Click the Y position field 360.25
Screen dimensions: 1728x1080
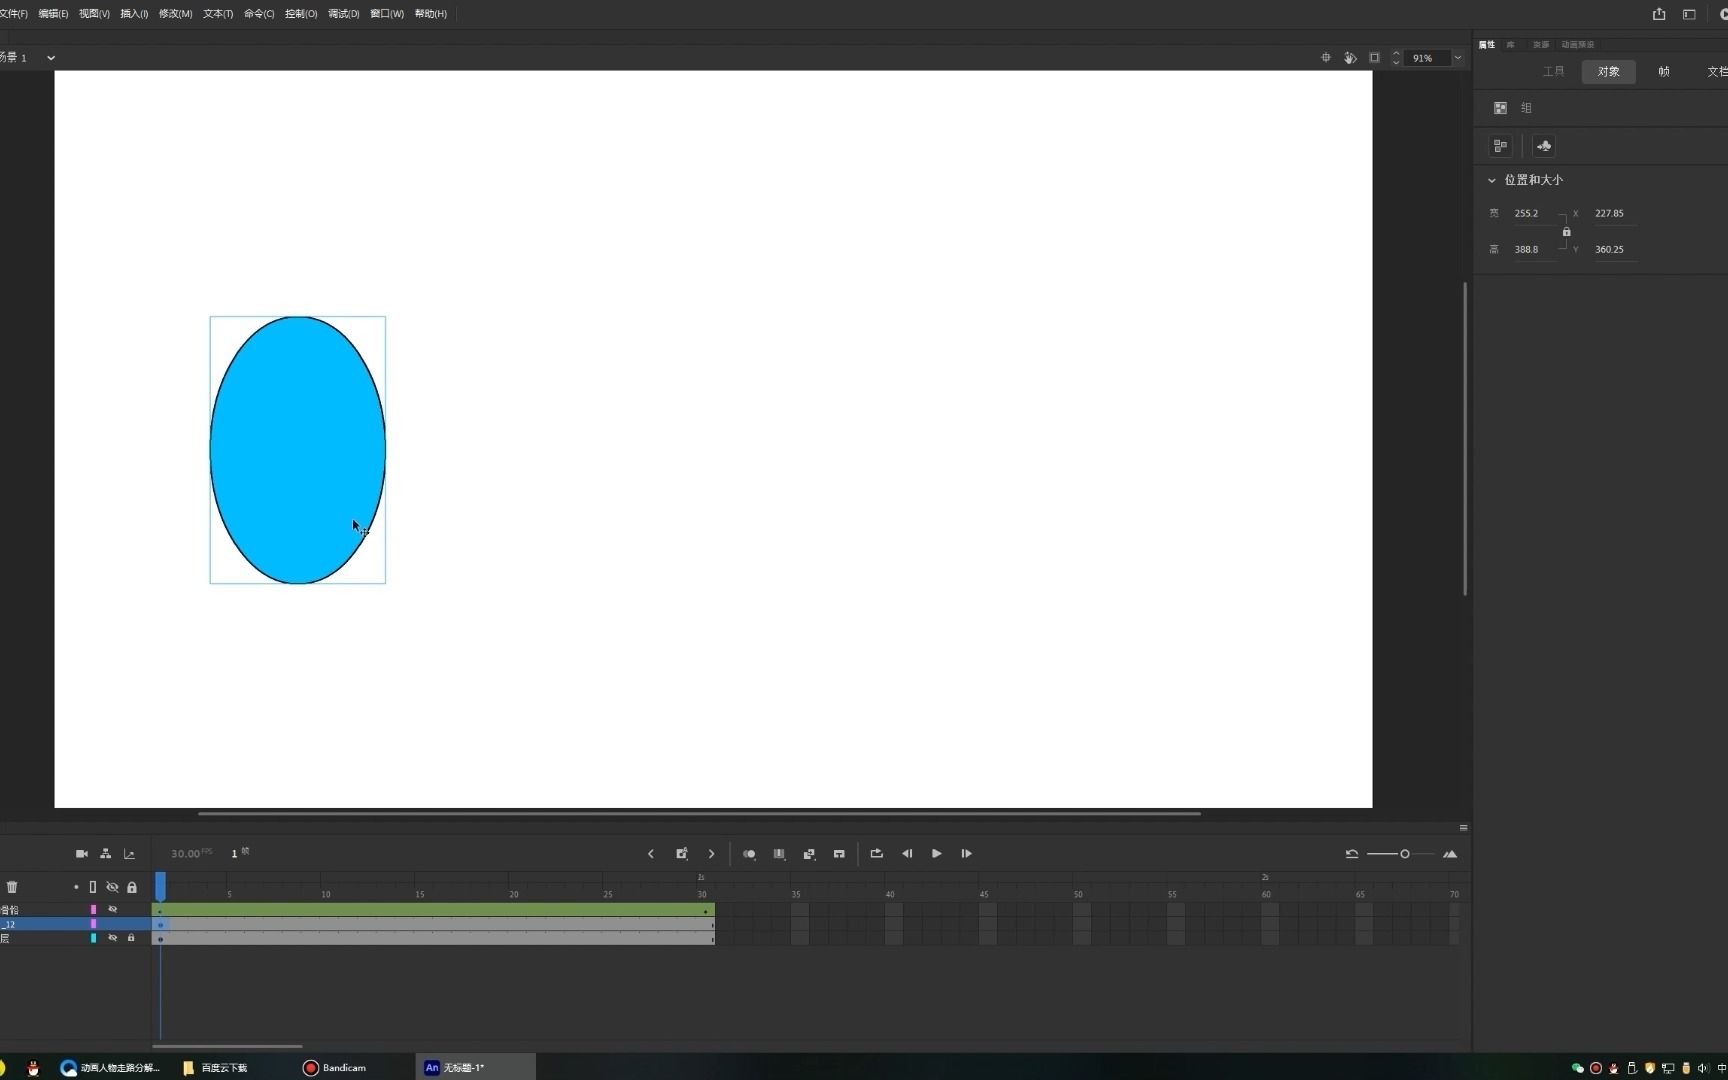pos(1615,250)
